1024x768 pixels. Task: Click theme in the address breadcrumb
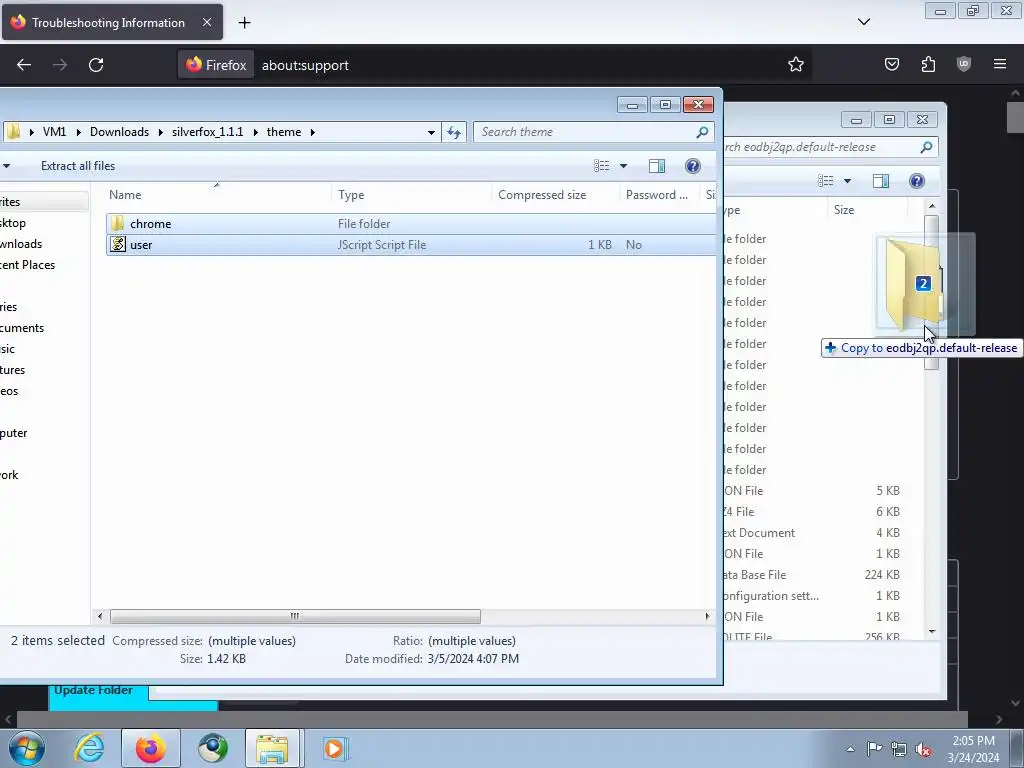pyautogui.click(x=284, y=132)
